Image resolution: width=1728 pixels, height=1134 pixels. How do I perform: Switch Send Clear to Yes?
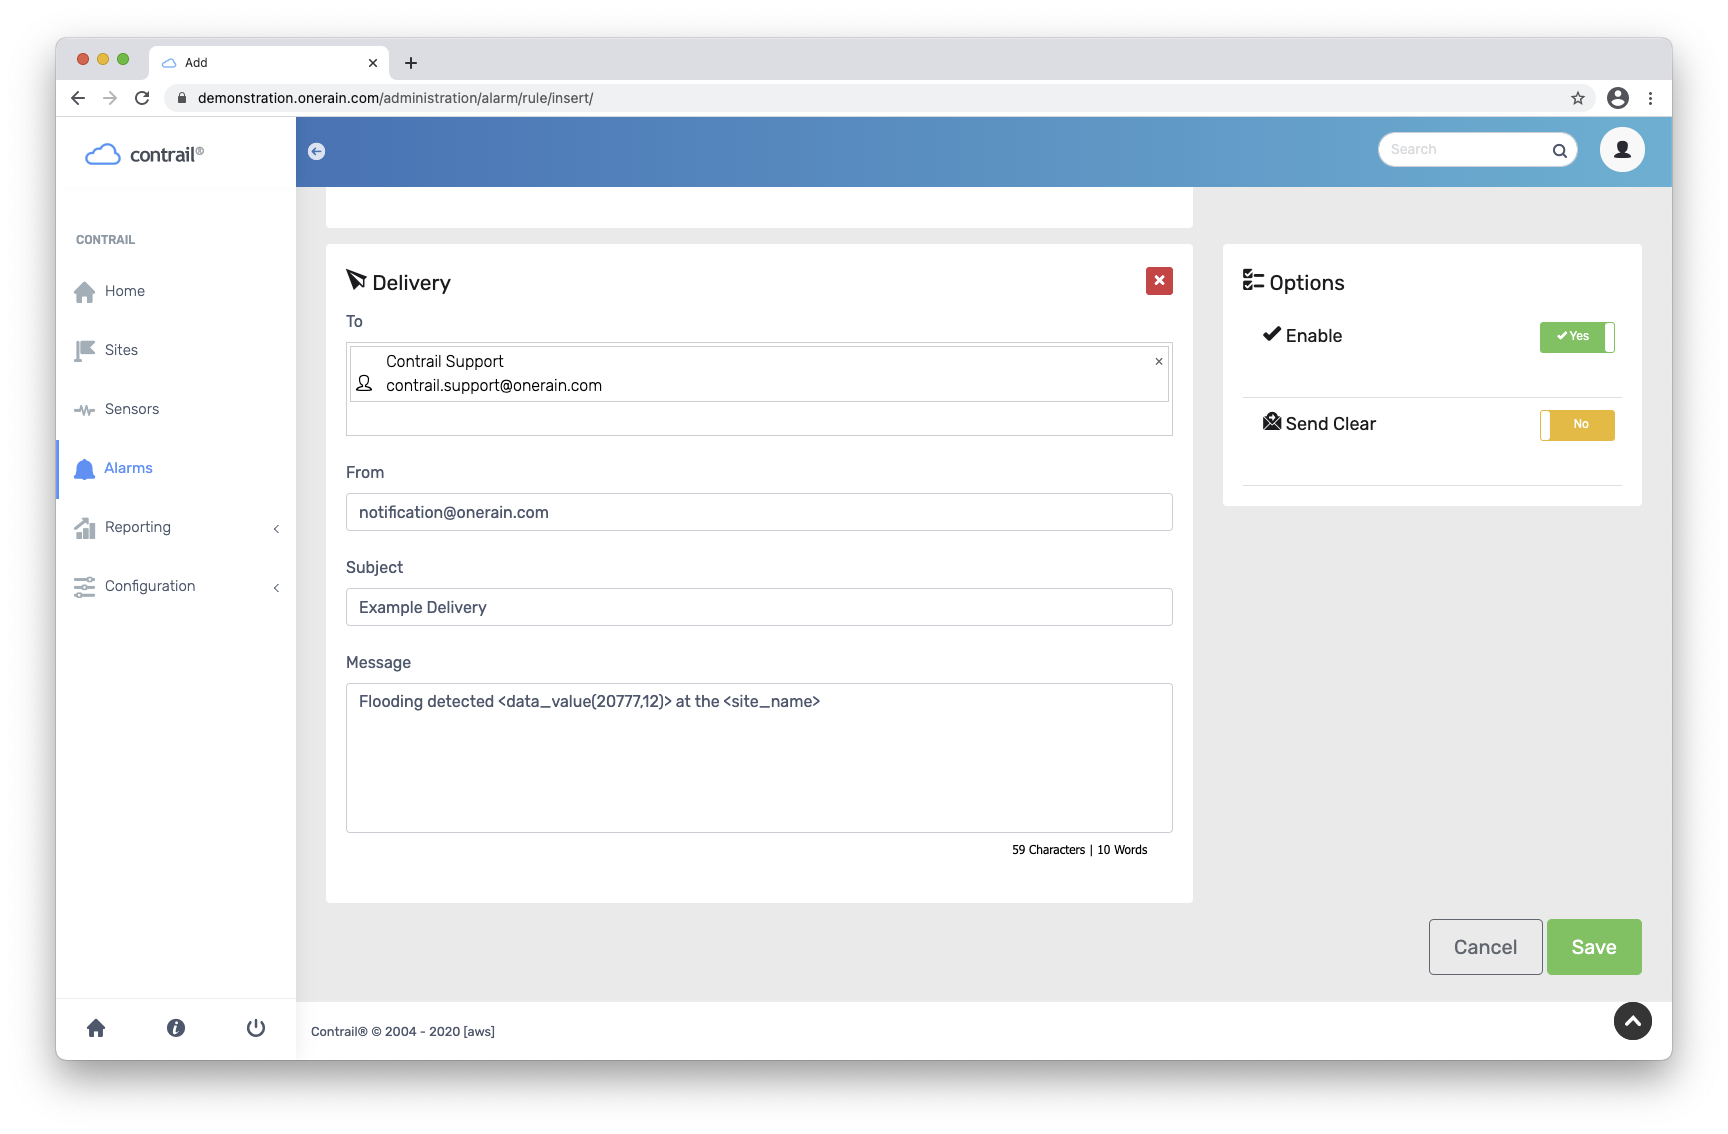coord(1579,425)
